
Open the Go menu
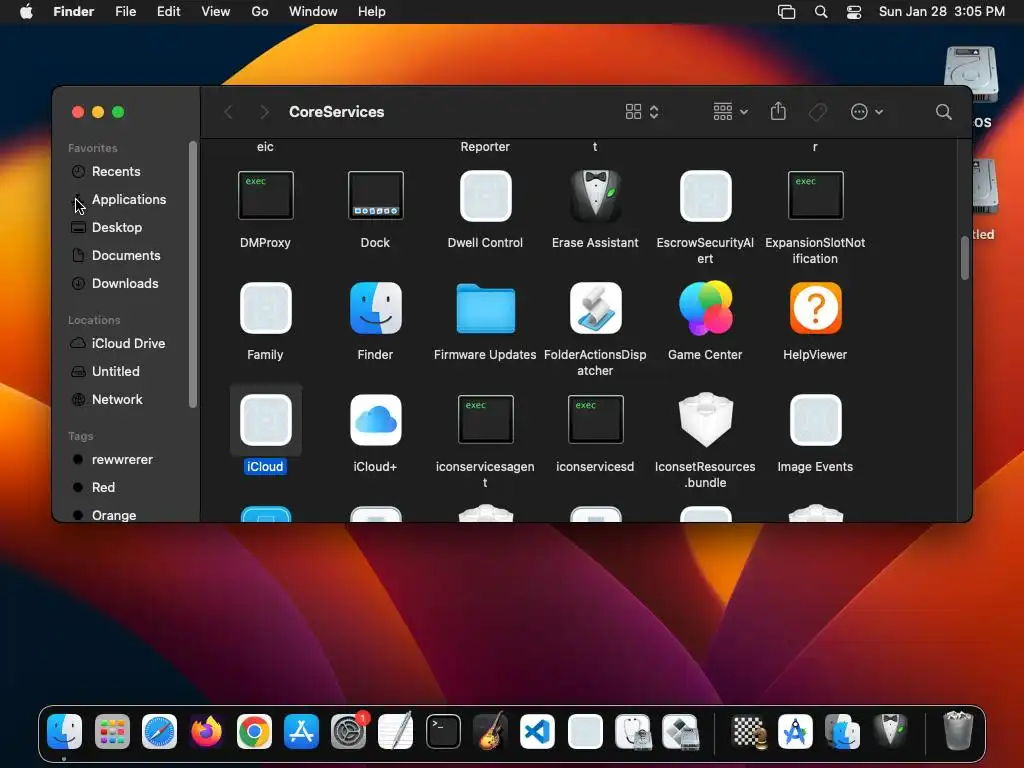click(260, 12)
